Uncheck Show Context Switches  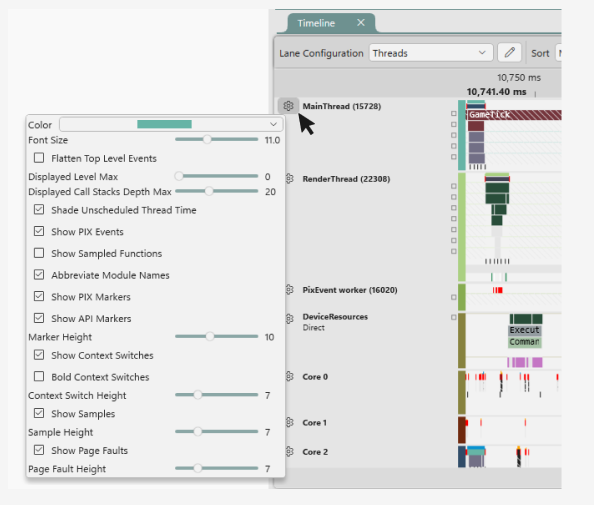(39, 355)
